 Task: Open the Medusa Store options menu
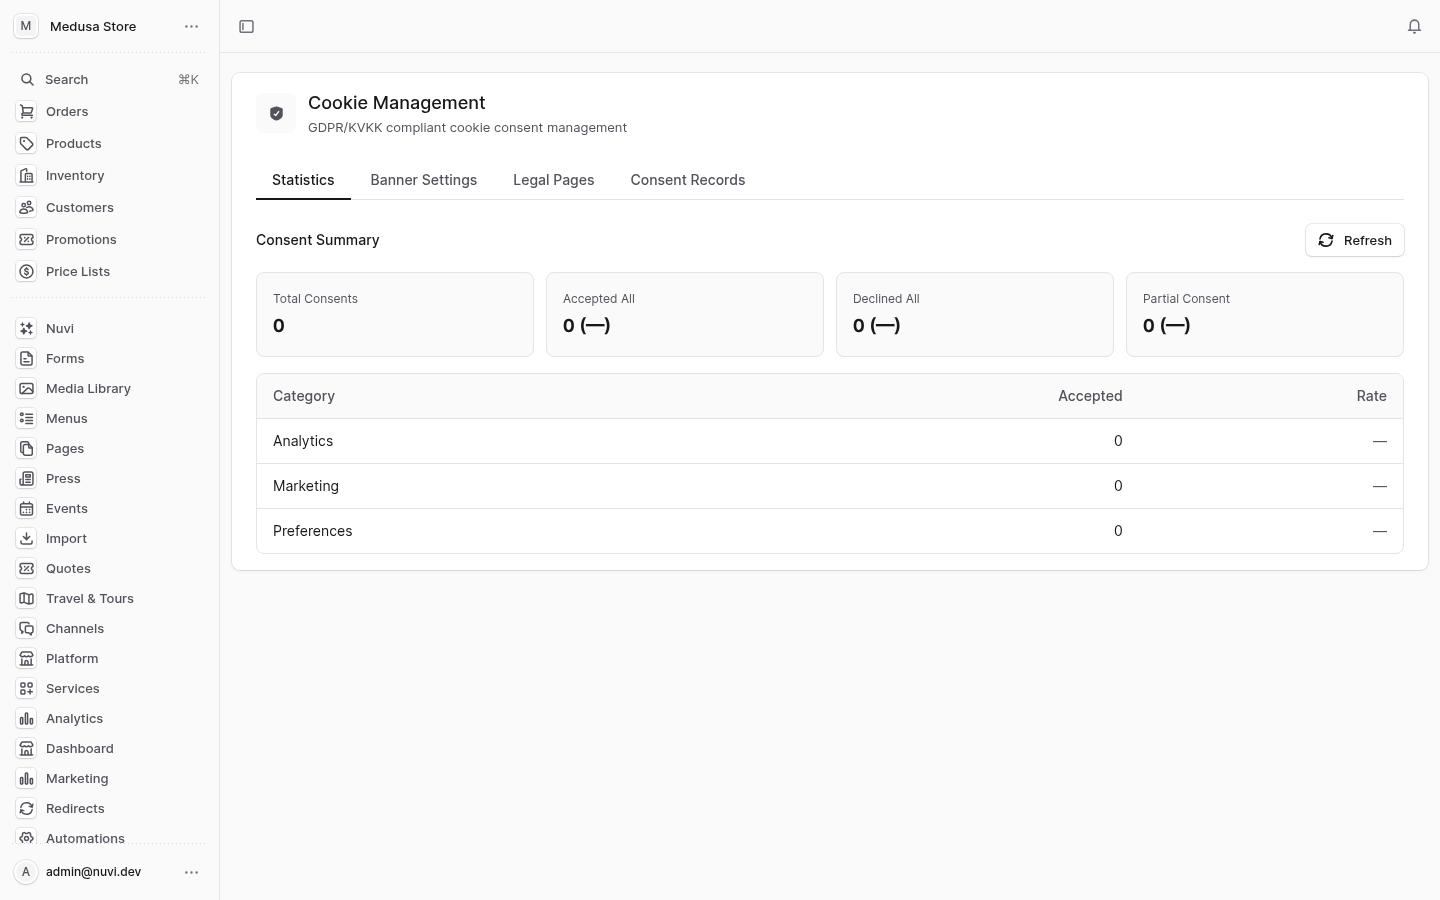(x=191, y=27)
